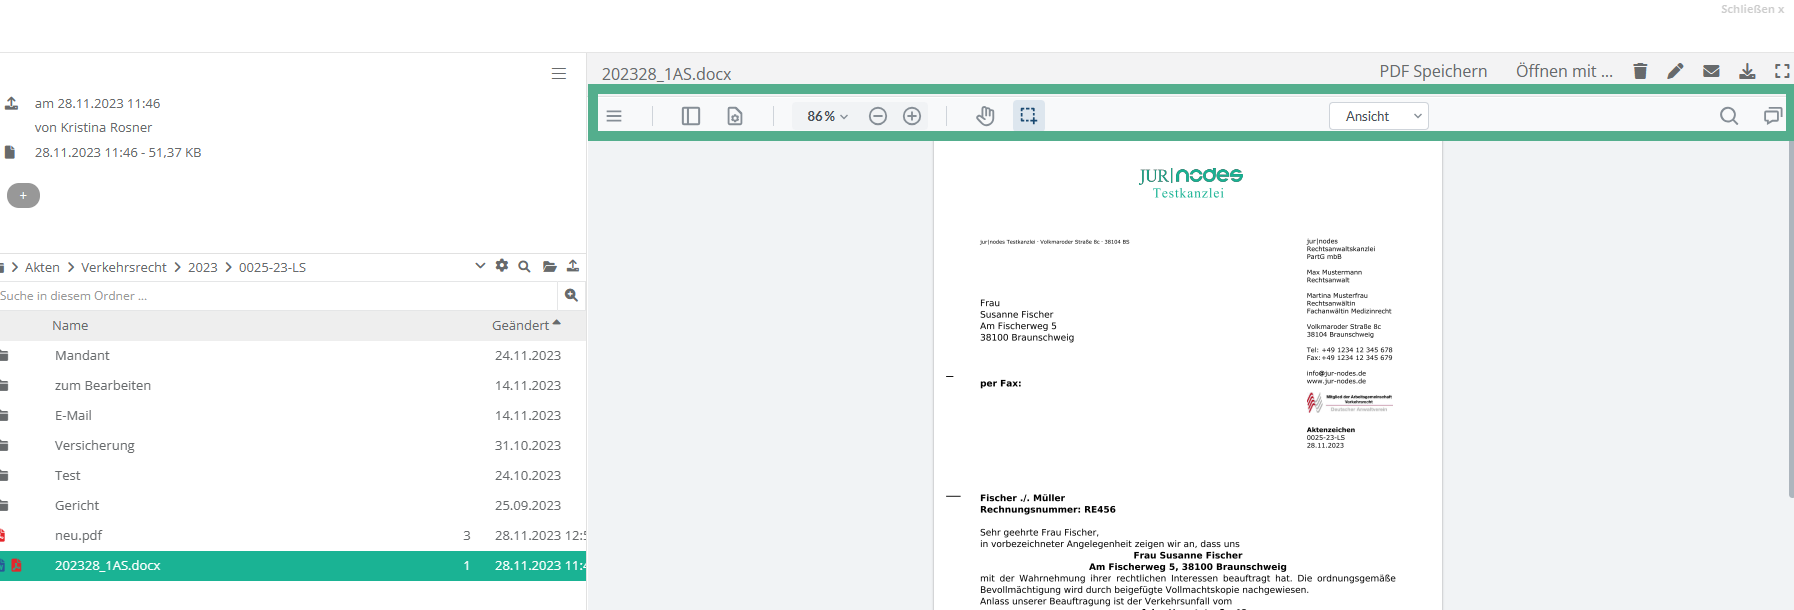Download the file using the download icon
This screenshot has height=610, width=1794.
pyautogui.click(x=1747, y=71)
